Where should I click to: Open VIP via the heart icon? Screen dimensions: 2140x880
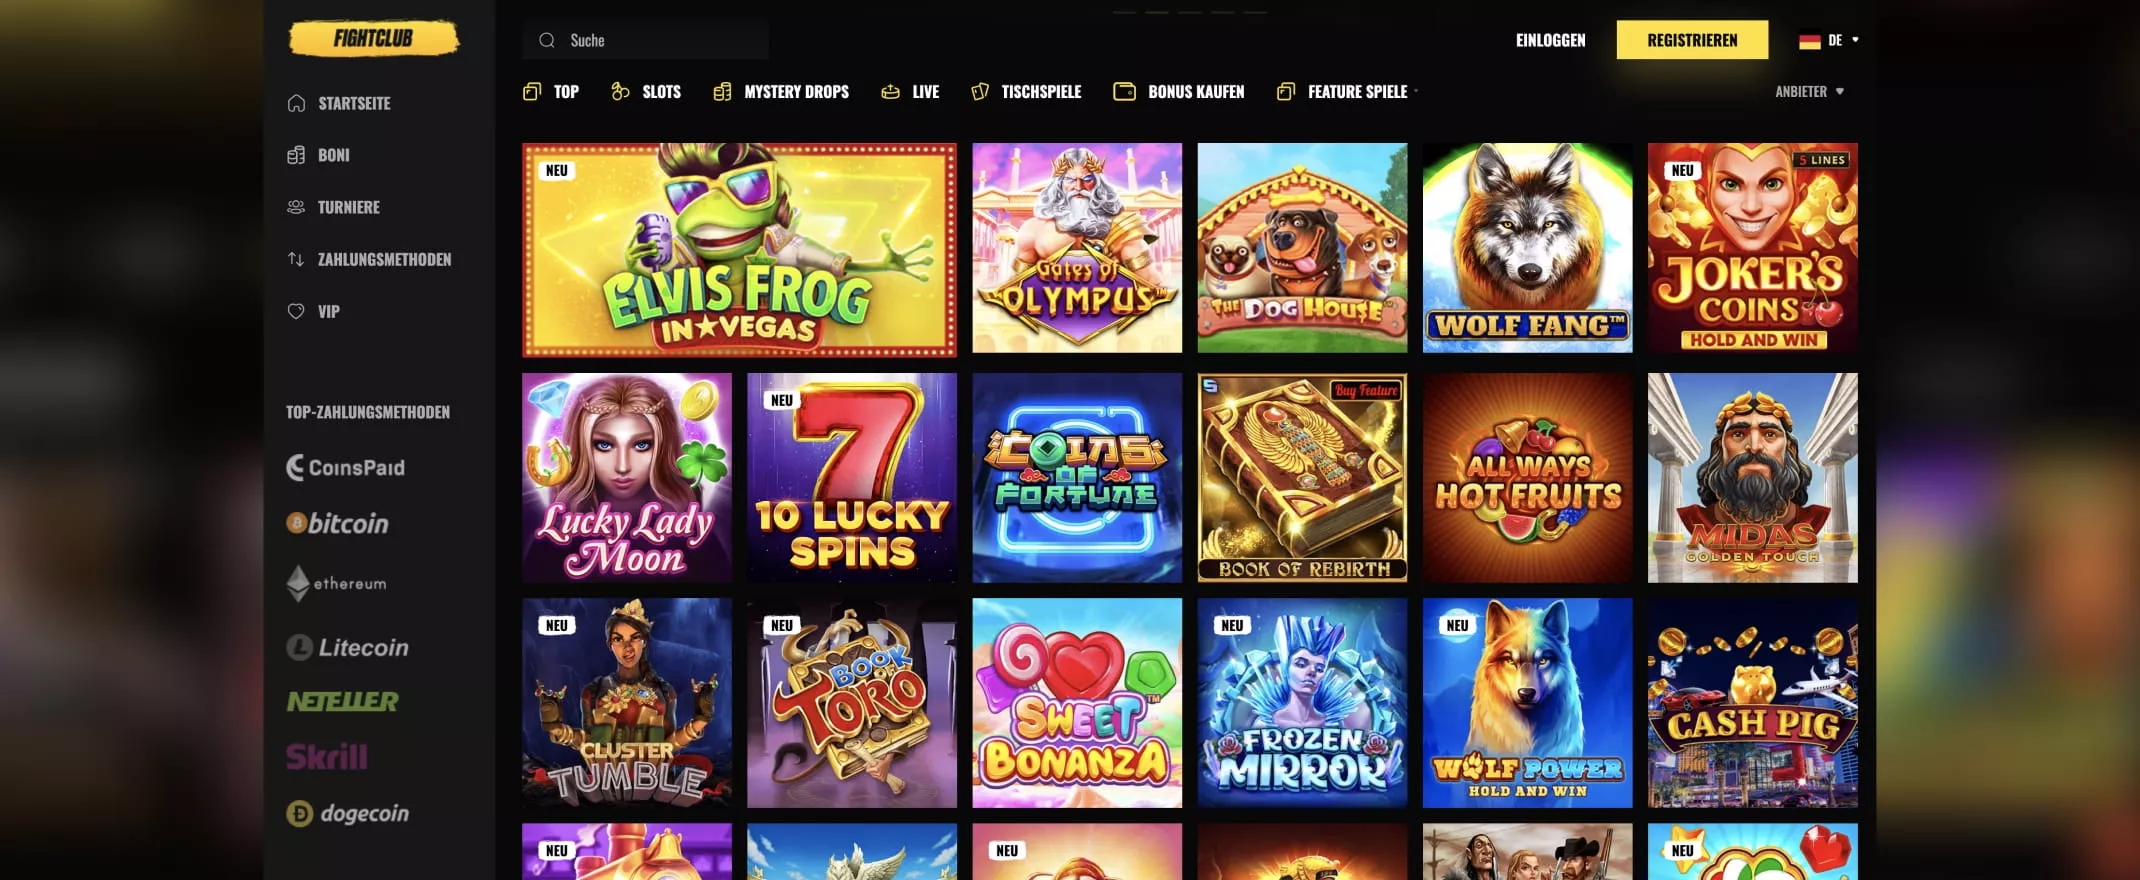(296, 311)
